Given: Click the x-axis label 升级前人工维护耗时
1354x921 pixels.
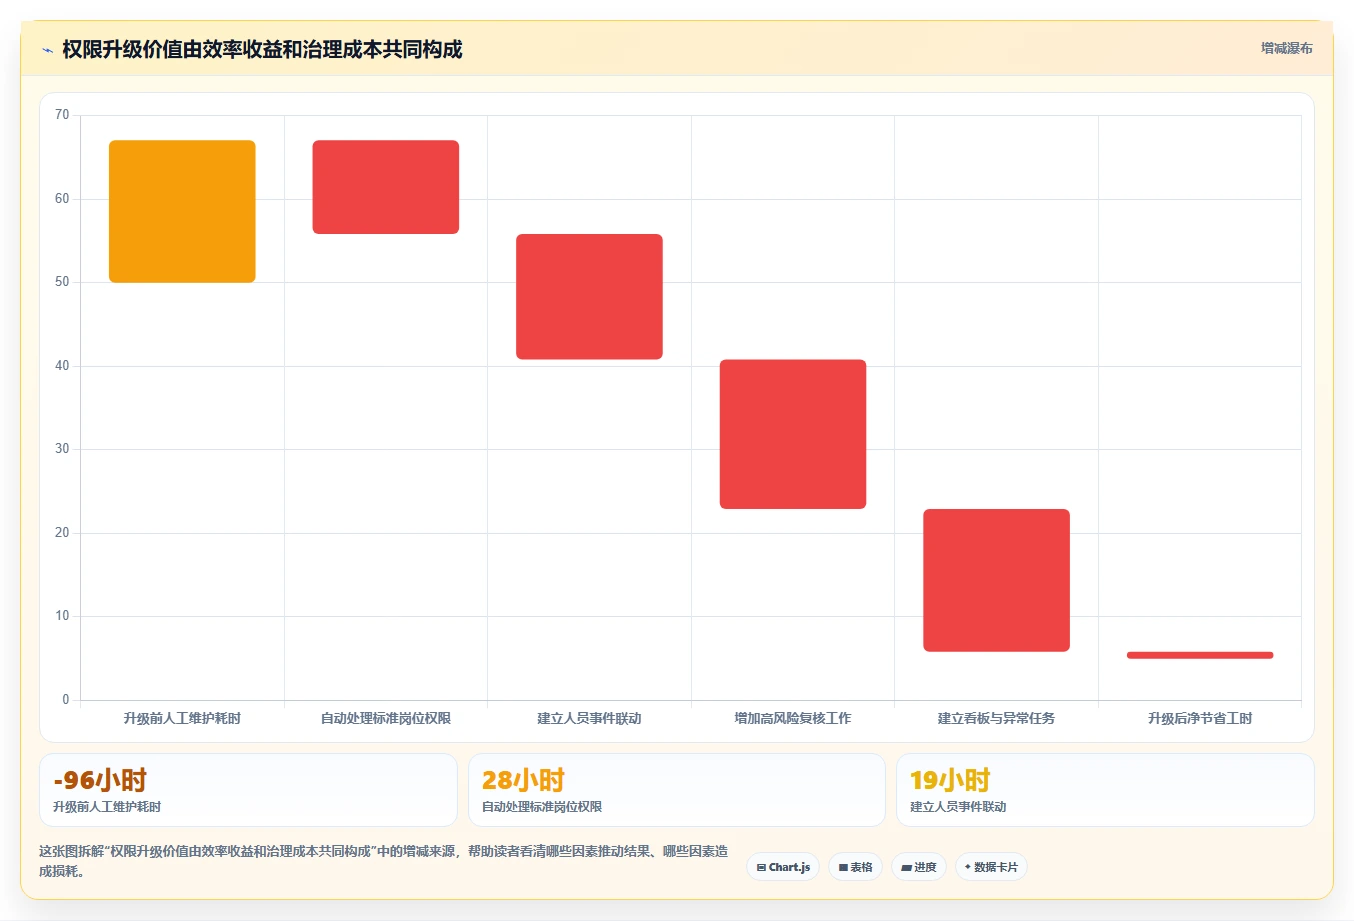Looking at the screenshot, I should 182,718.
